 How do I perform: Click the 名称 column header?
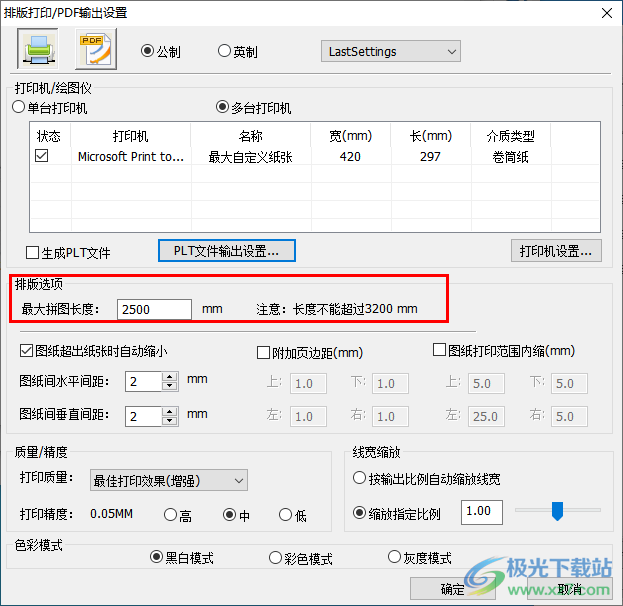[250, 136]
